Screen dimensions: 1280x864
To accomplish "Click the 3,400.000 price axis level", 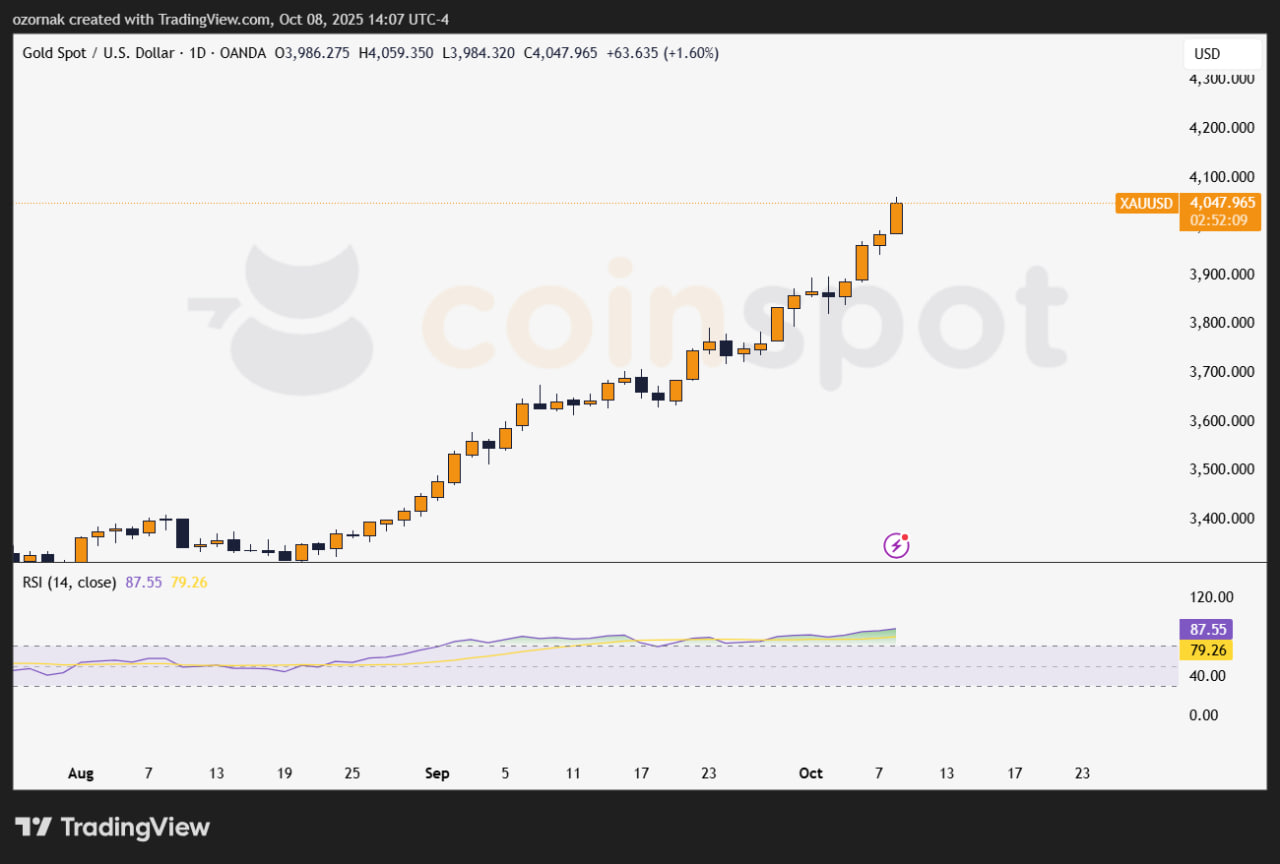I will coord(1221,518).
